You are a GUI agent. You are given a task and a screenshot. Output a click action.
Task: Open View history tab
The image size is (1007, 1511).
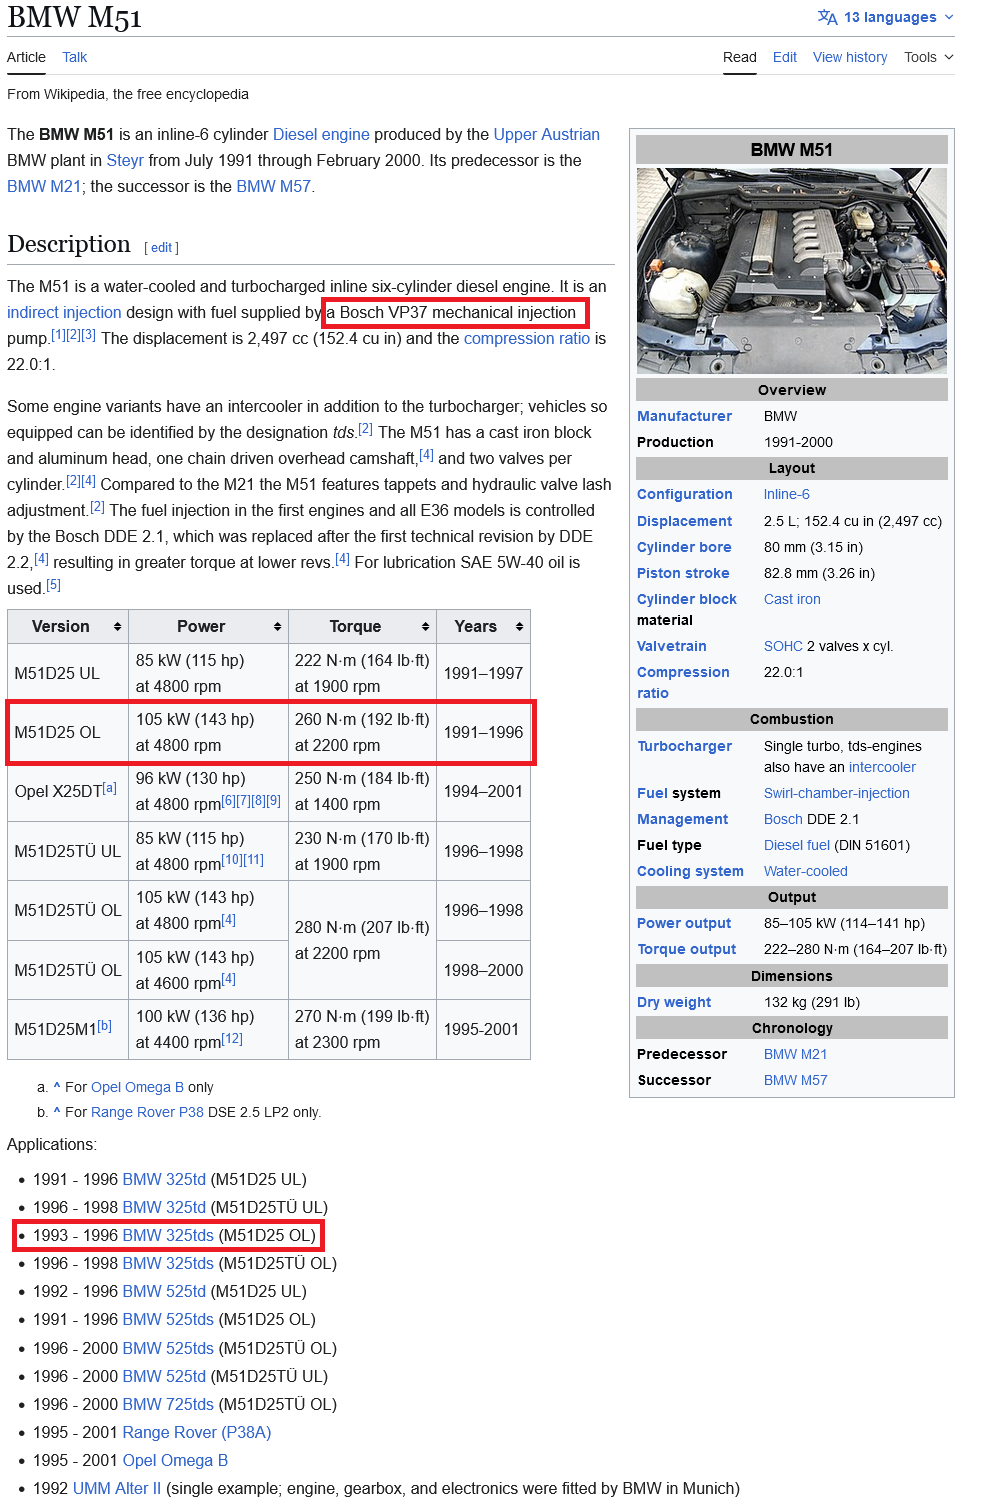850,57
